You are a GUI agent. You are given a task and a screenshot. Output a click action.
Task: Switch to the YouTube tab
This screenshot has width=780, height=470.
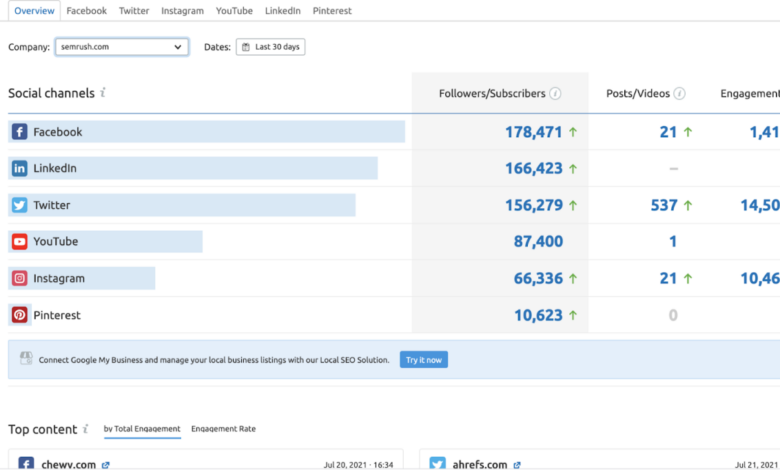click(234, 11)
